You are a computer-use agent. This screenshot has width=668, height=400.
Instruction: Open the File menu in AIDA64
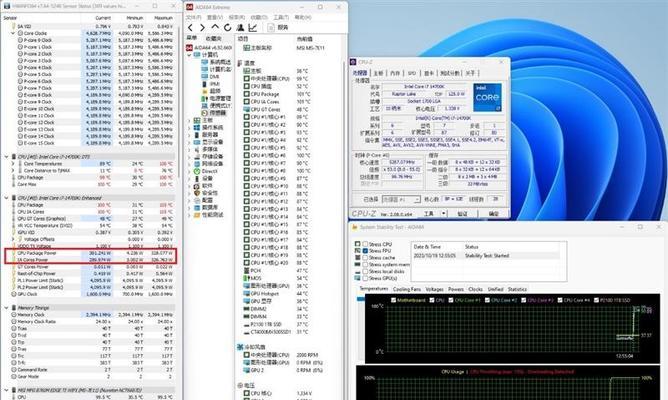(193, 17)
